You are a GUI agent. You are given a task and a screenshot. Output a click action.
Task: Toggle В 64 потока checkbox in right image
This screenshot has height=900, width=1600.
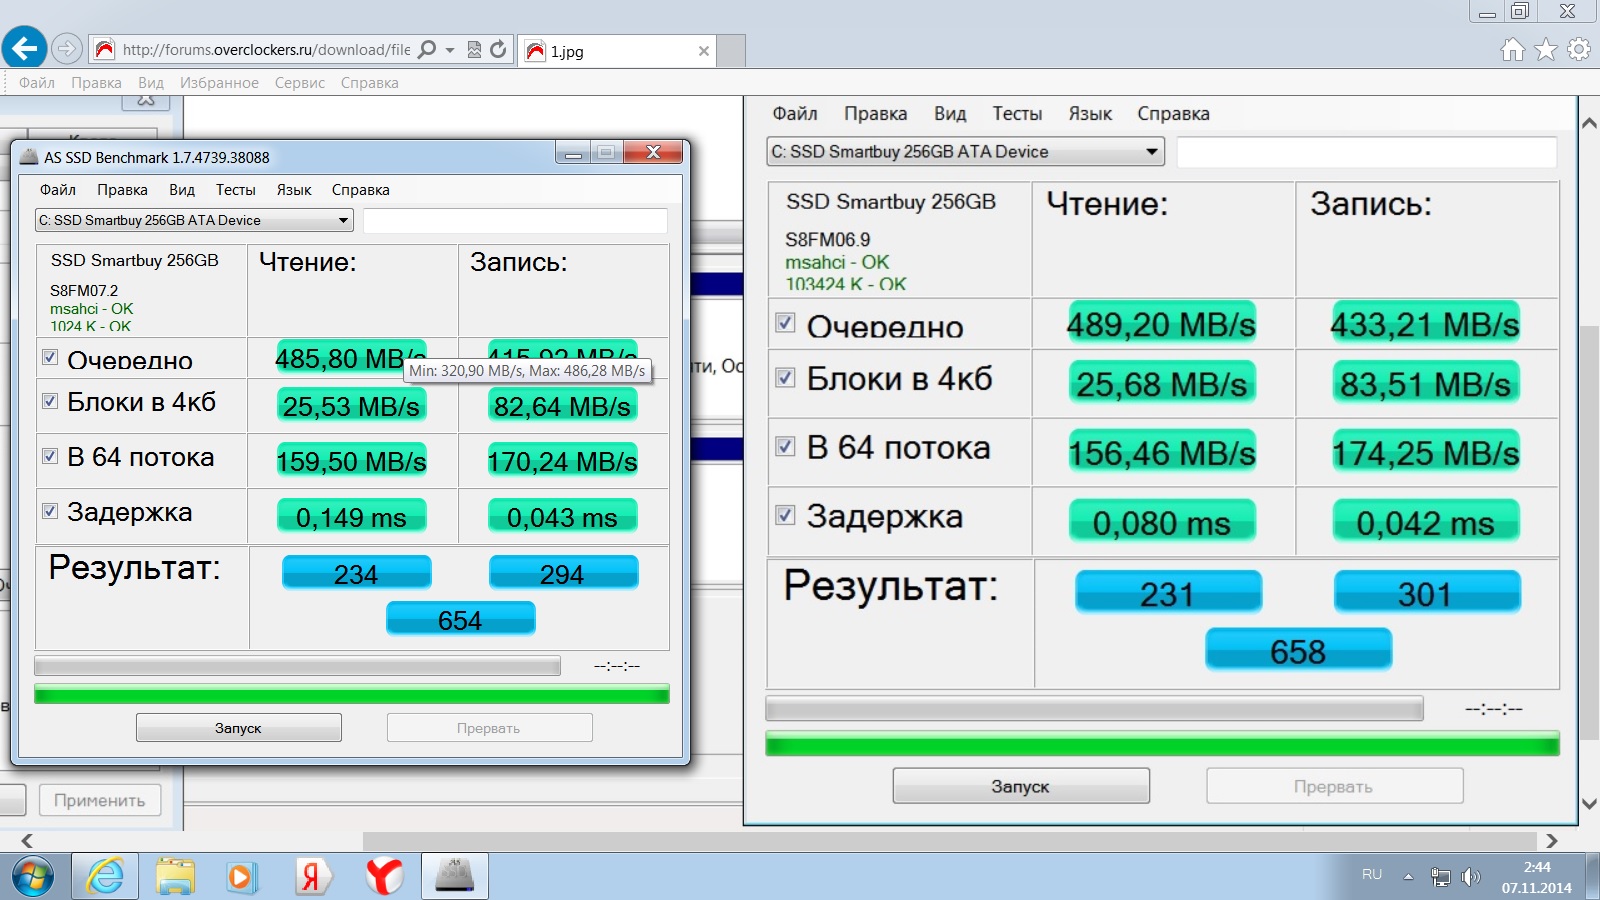(x=785, y=447)
